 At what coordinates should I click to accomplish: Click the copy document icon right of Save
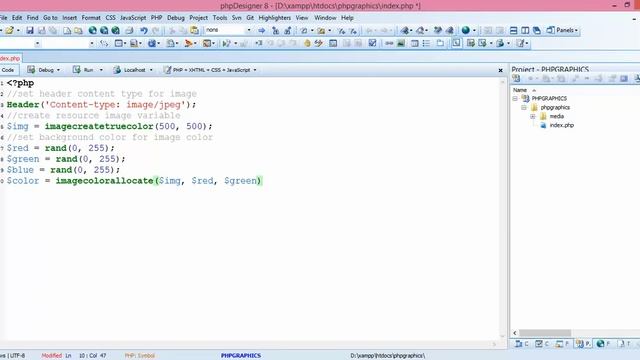coord(53,30)
